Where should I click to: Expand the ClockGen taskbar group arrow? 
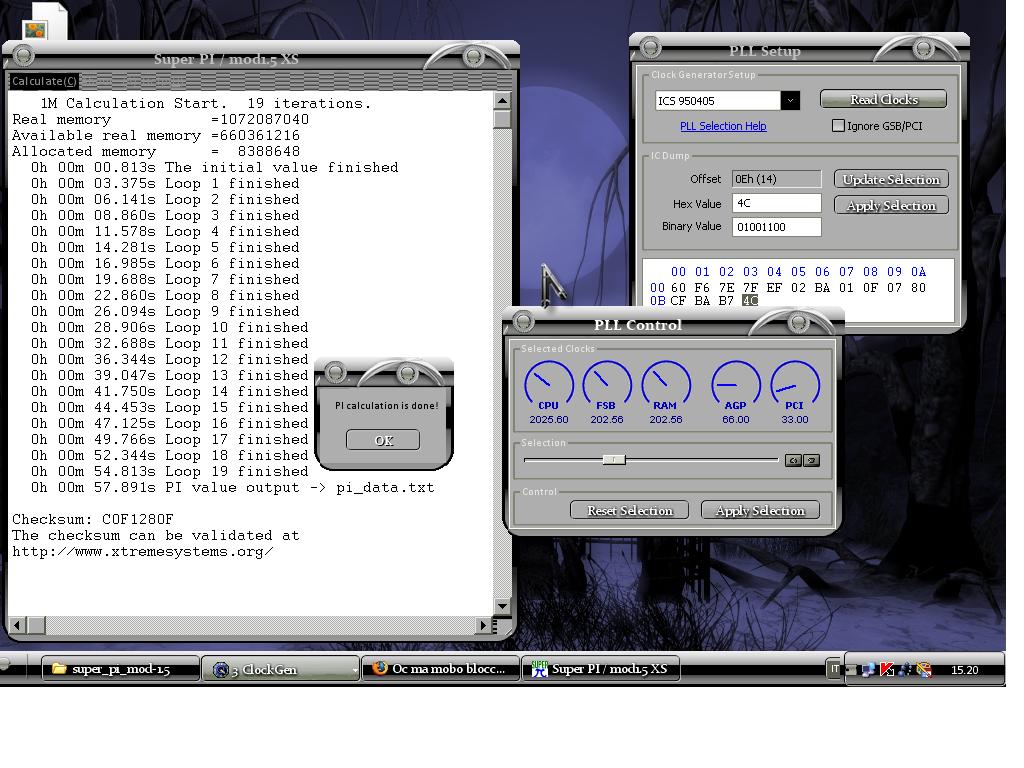coord(355,669)
